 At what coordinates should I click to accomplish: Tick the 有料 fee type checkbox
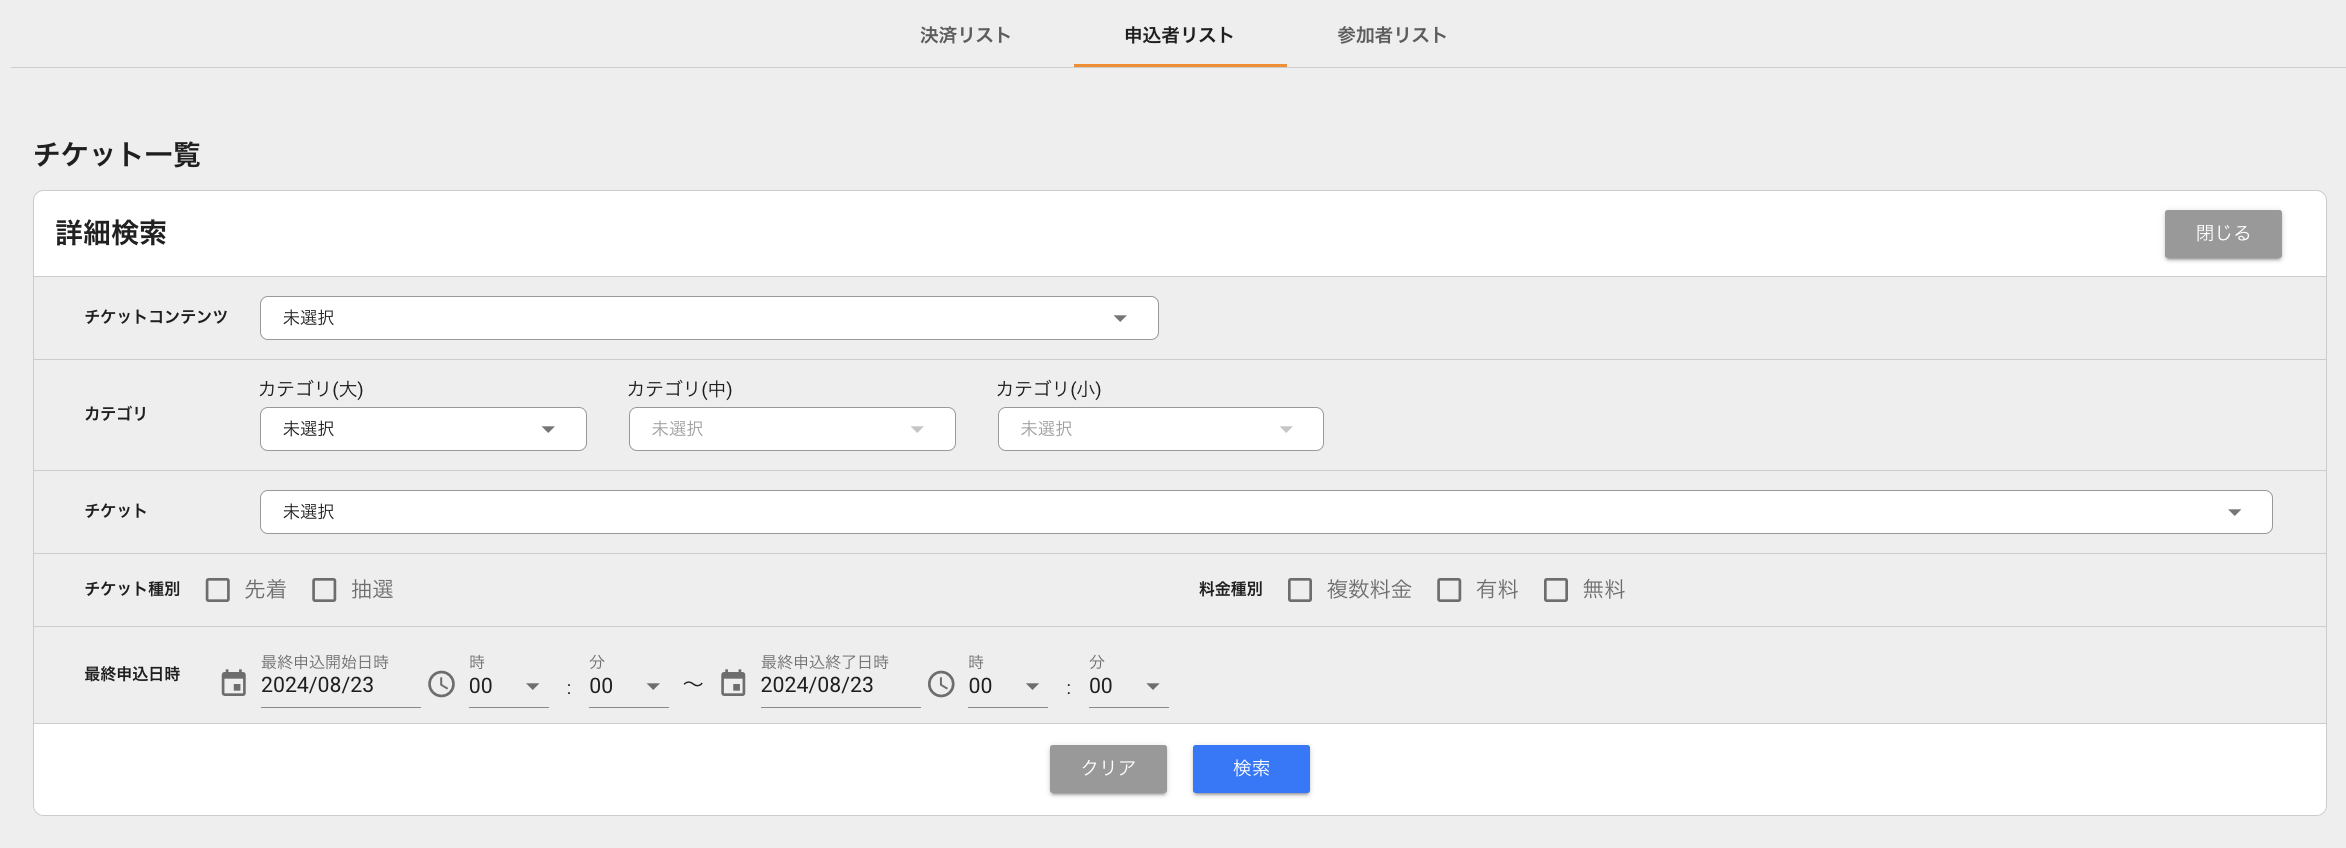pos(1449,590)
